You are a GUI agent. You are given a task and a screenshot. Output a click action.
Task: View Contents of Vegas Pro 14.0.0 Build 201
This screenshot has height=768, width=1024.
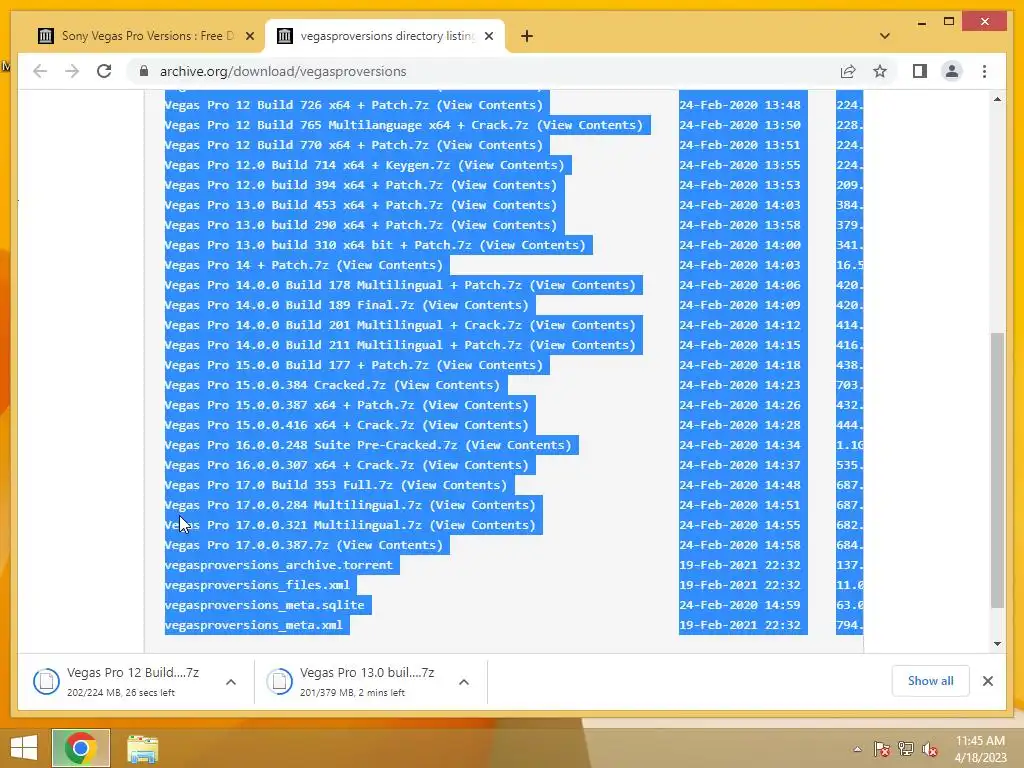(583, 325)
